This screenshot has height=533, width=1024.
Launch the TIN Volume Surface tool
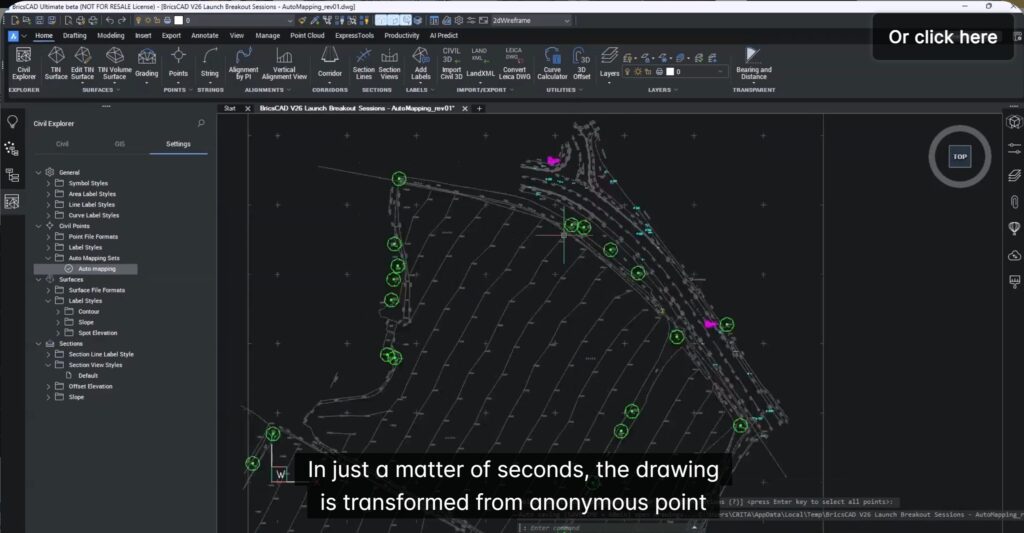pos(114,63)
